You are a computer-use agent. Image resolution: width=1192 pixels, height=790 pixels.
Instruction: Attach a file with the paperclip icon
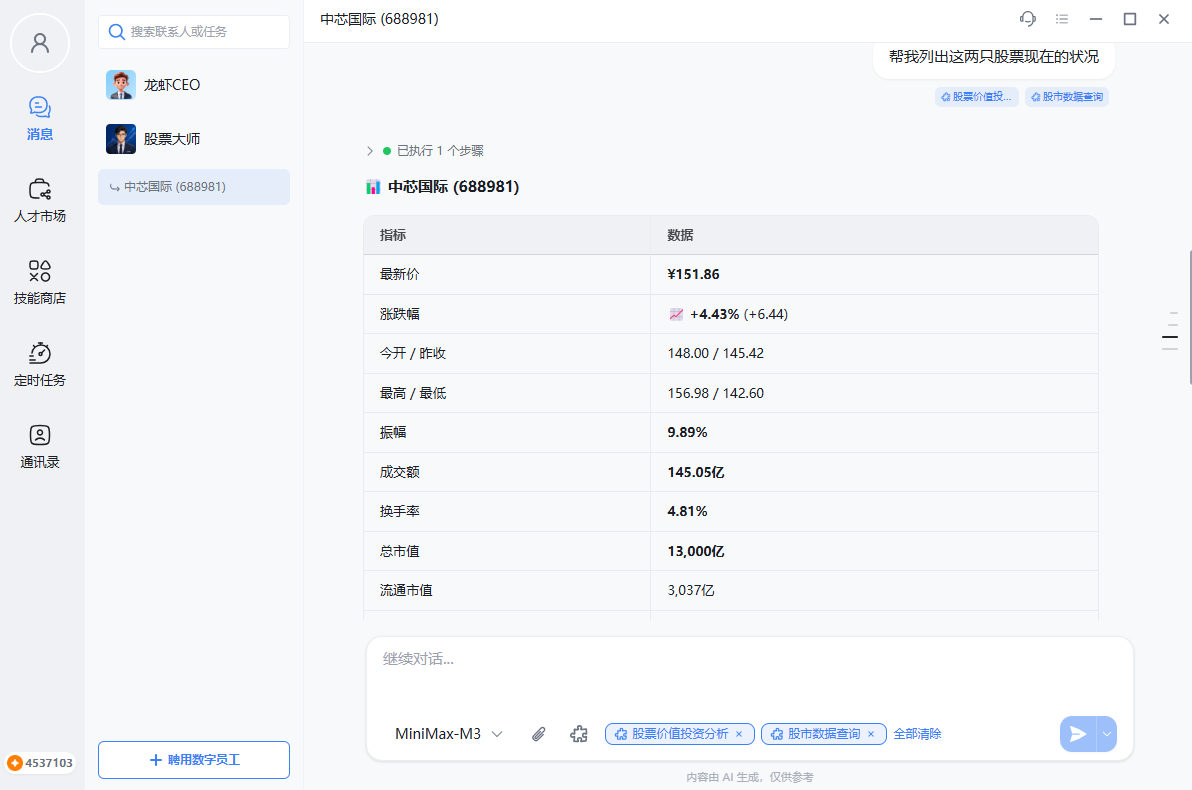tap(538, 734)
